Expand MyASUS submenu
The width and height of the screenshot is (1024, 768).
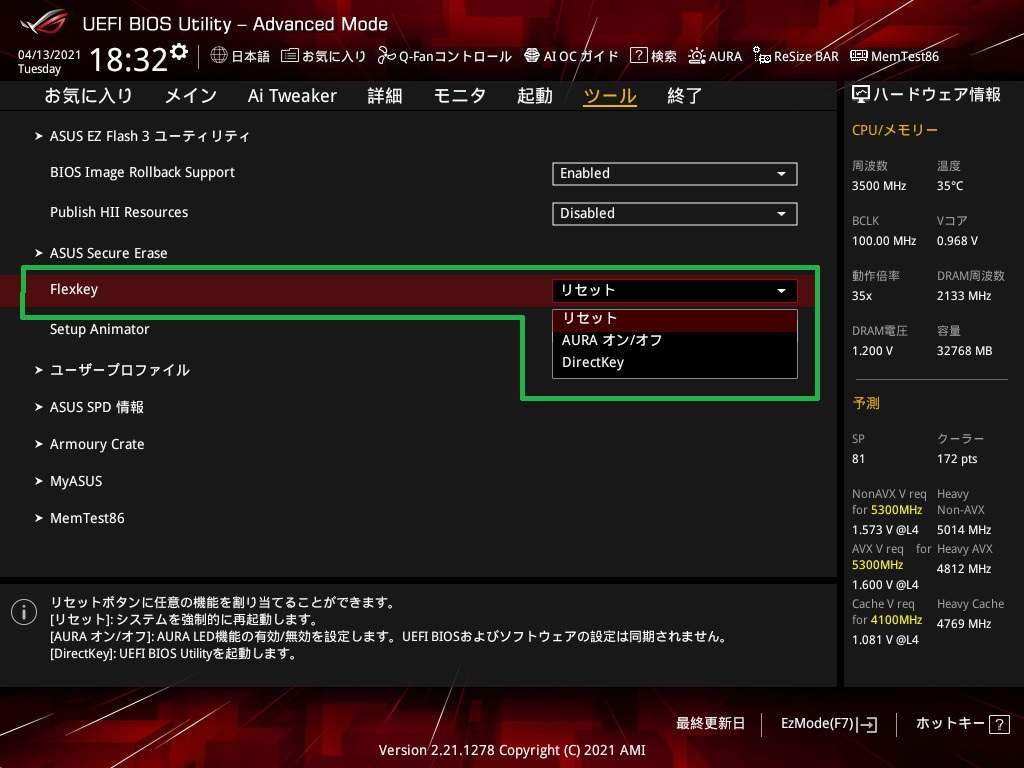pyautogui.click(x=76, y=481)
